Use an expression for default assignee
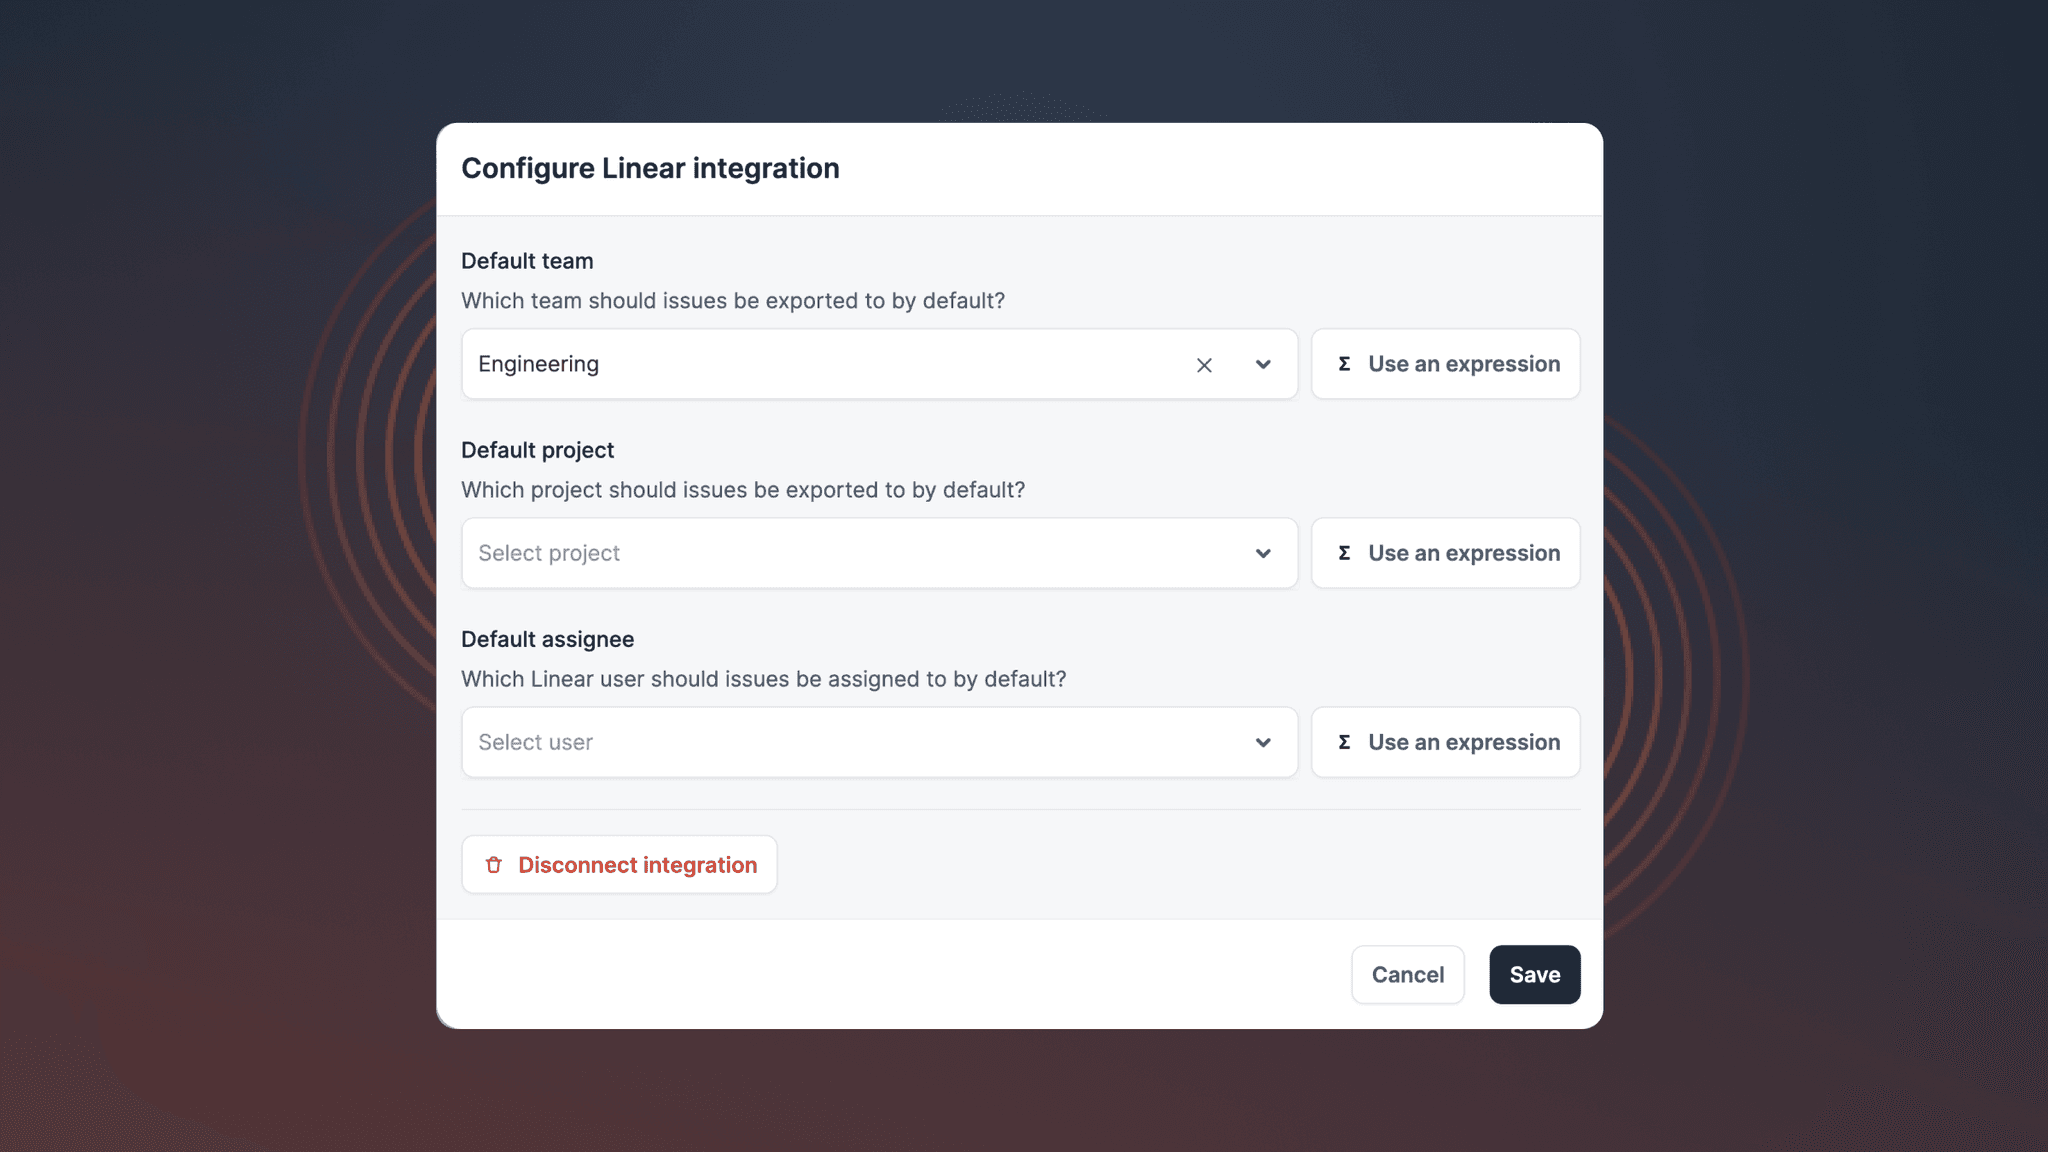 pos(1445,742)
